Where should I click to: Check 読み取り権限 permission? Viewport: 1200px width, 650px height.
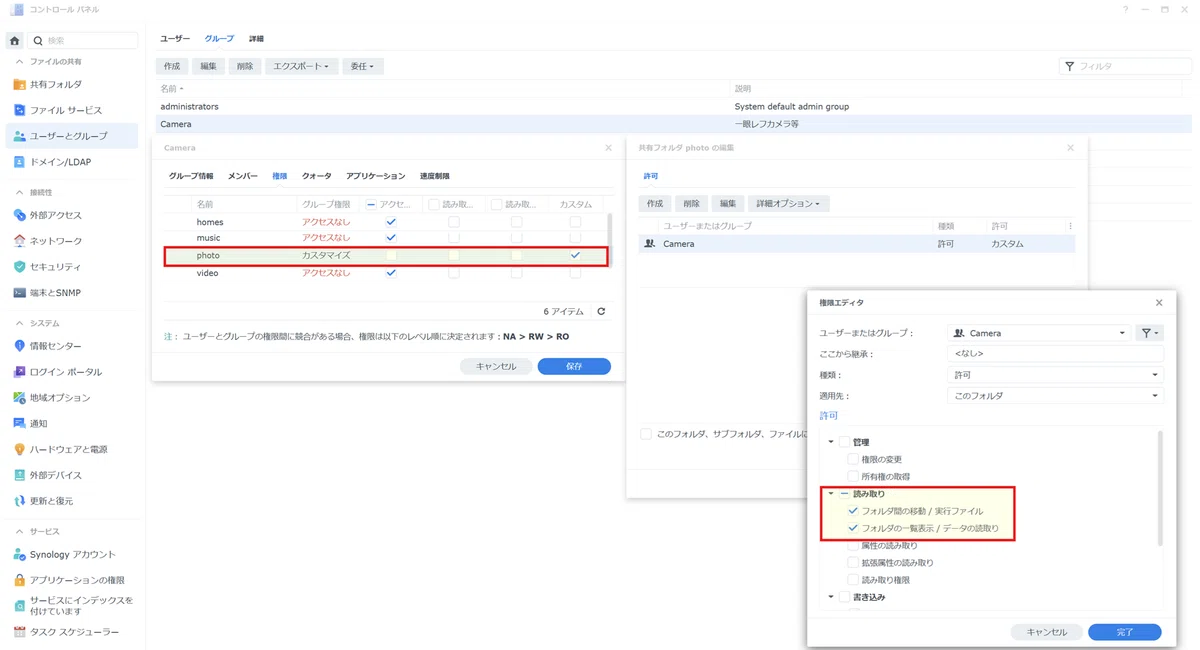tap(853, 580)
